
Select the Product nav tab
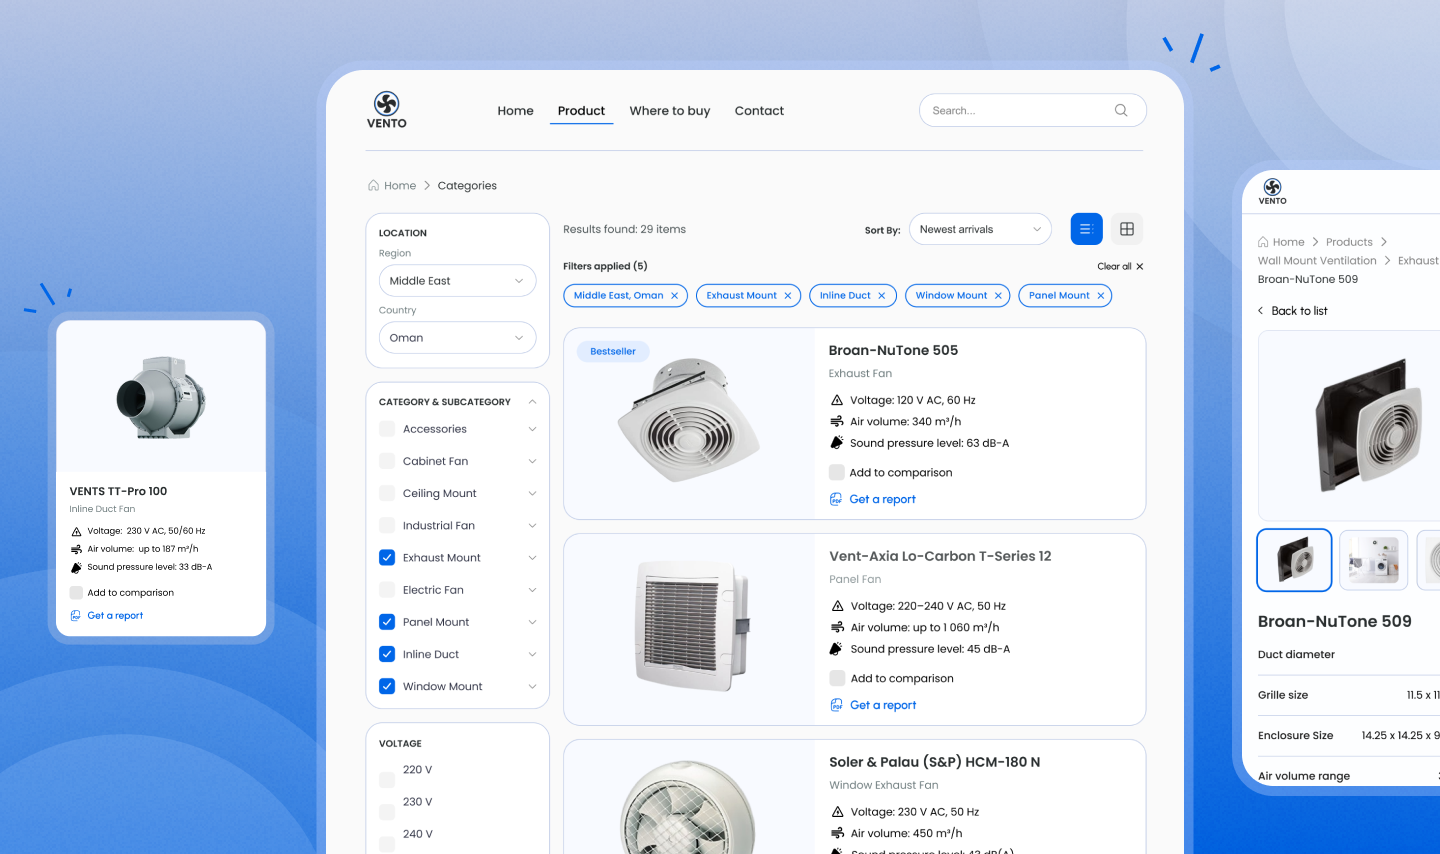click(581, 111)
